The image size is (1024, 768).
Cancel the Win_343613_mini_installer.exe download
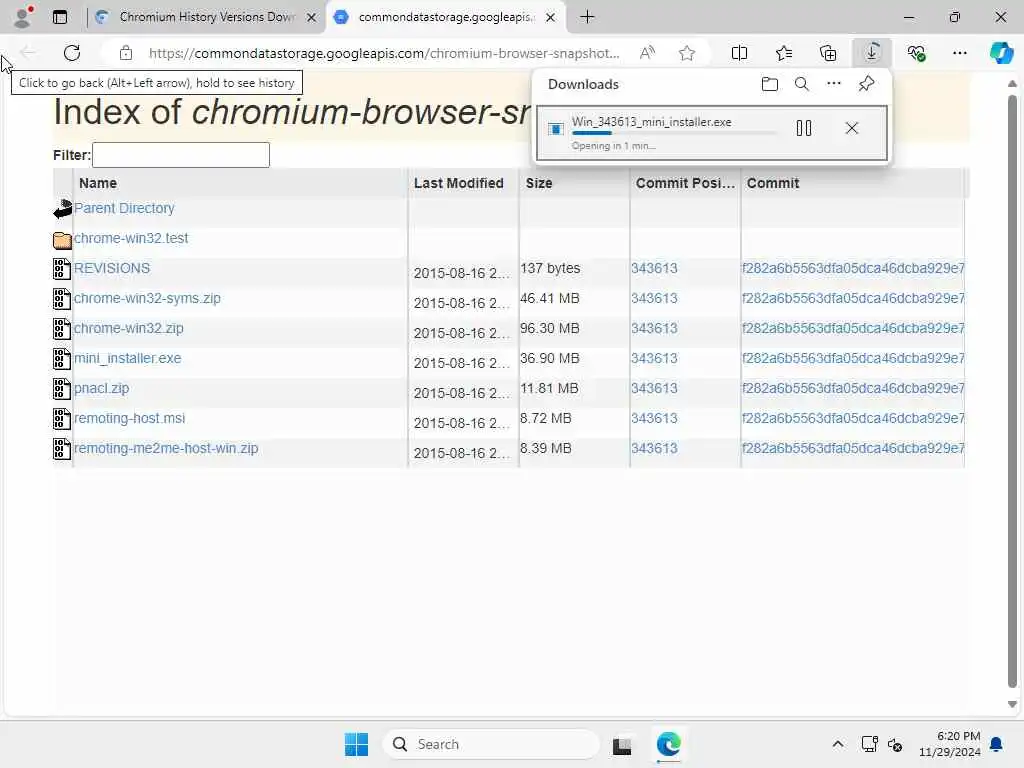point(852,129)
